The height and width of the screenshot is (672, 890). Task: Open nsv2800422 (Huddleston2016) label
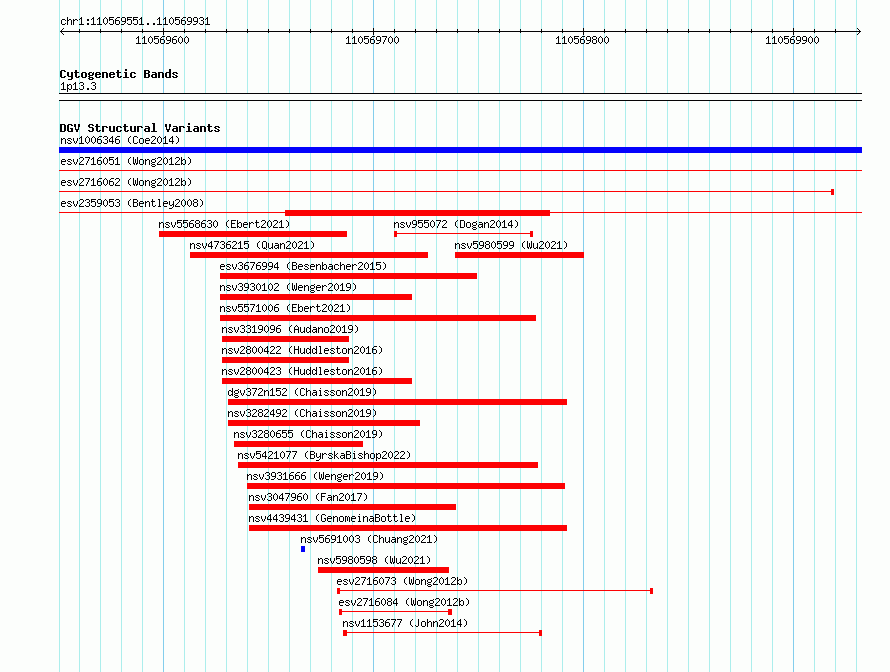302,350
